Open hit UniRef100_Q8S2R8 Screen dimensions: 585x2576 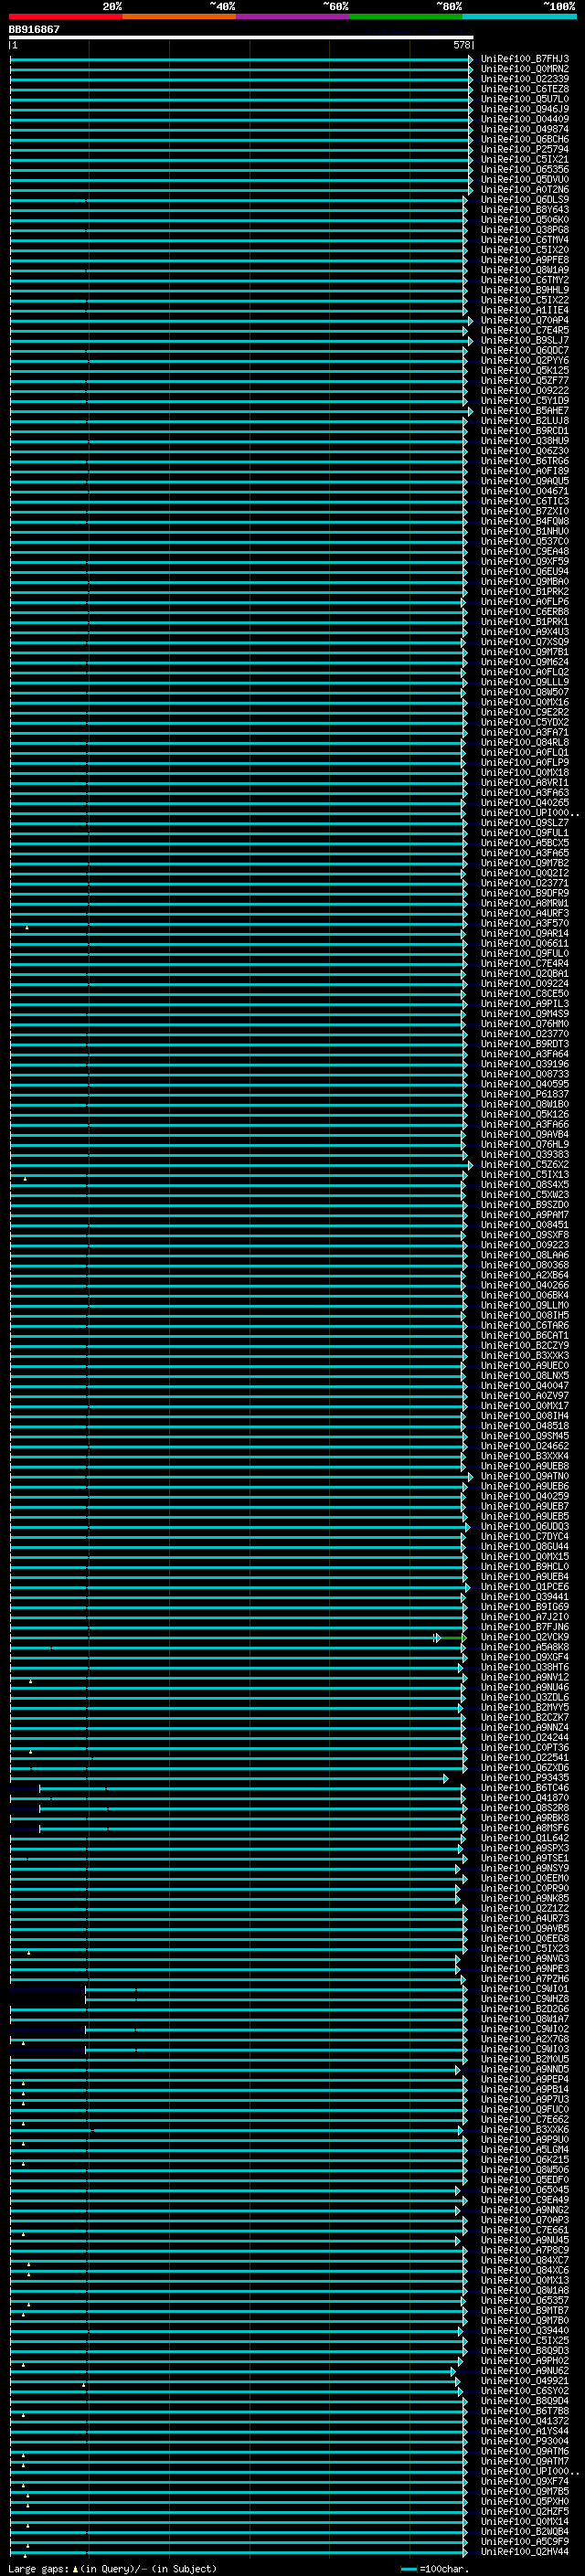[x=524, y=1808]
